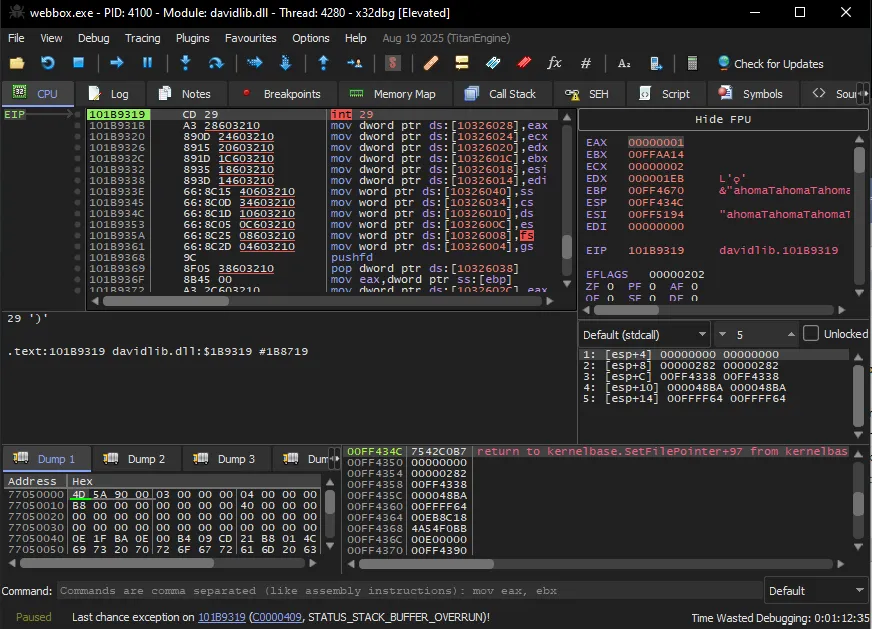
Task: Open the argument count dropdown arrow beside 5
Action: coord(722,334)
